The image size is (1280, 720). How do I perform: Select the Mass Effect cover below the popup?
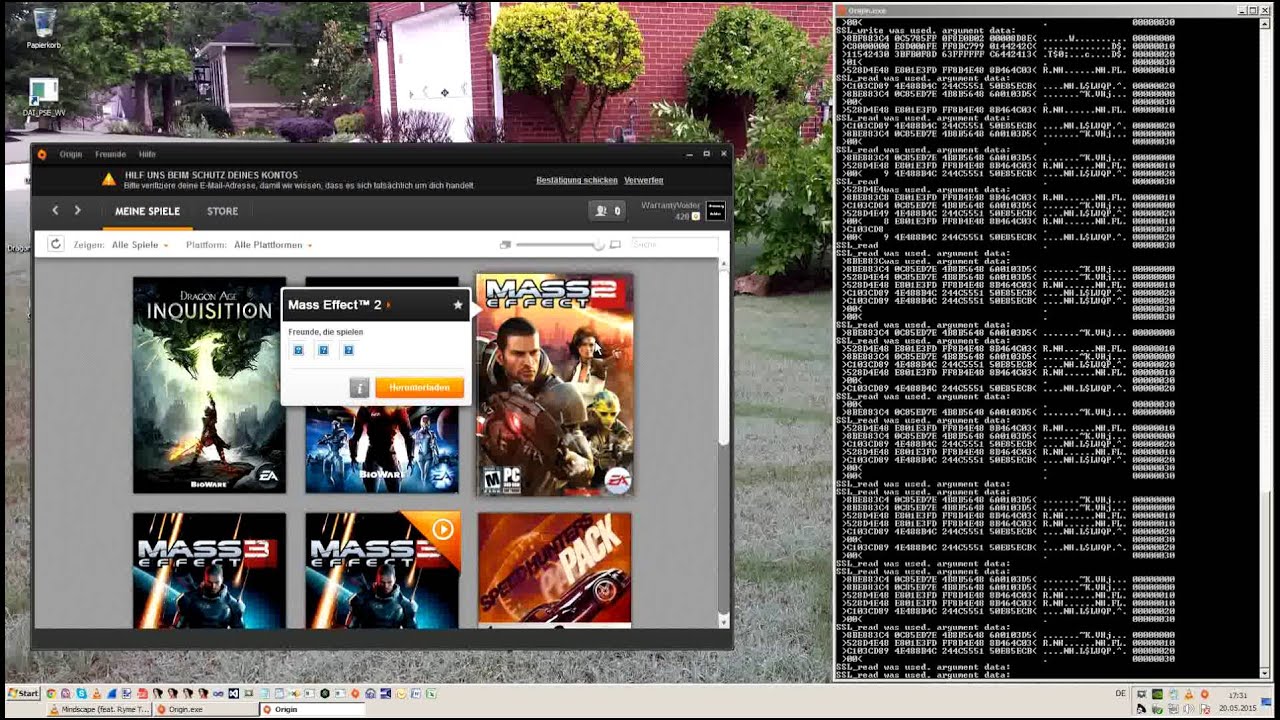point(382,450)
